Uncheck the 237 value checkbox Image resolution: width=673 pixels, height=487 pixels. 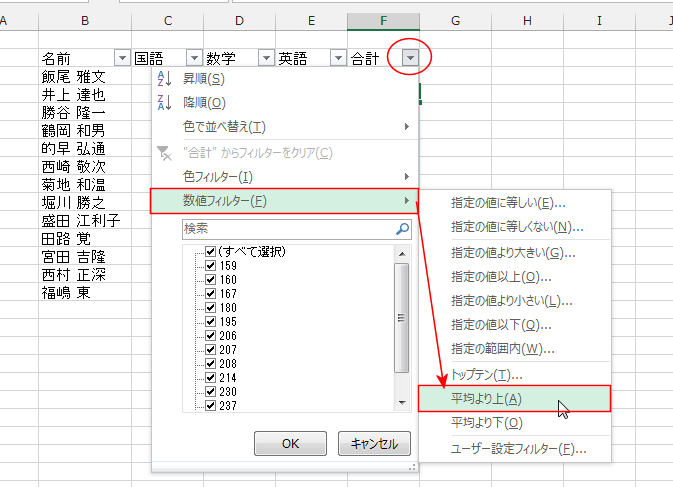click(210, 405)
